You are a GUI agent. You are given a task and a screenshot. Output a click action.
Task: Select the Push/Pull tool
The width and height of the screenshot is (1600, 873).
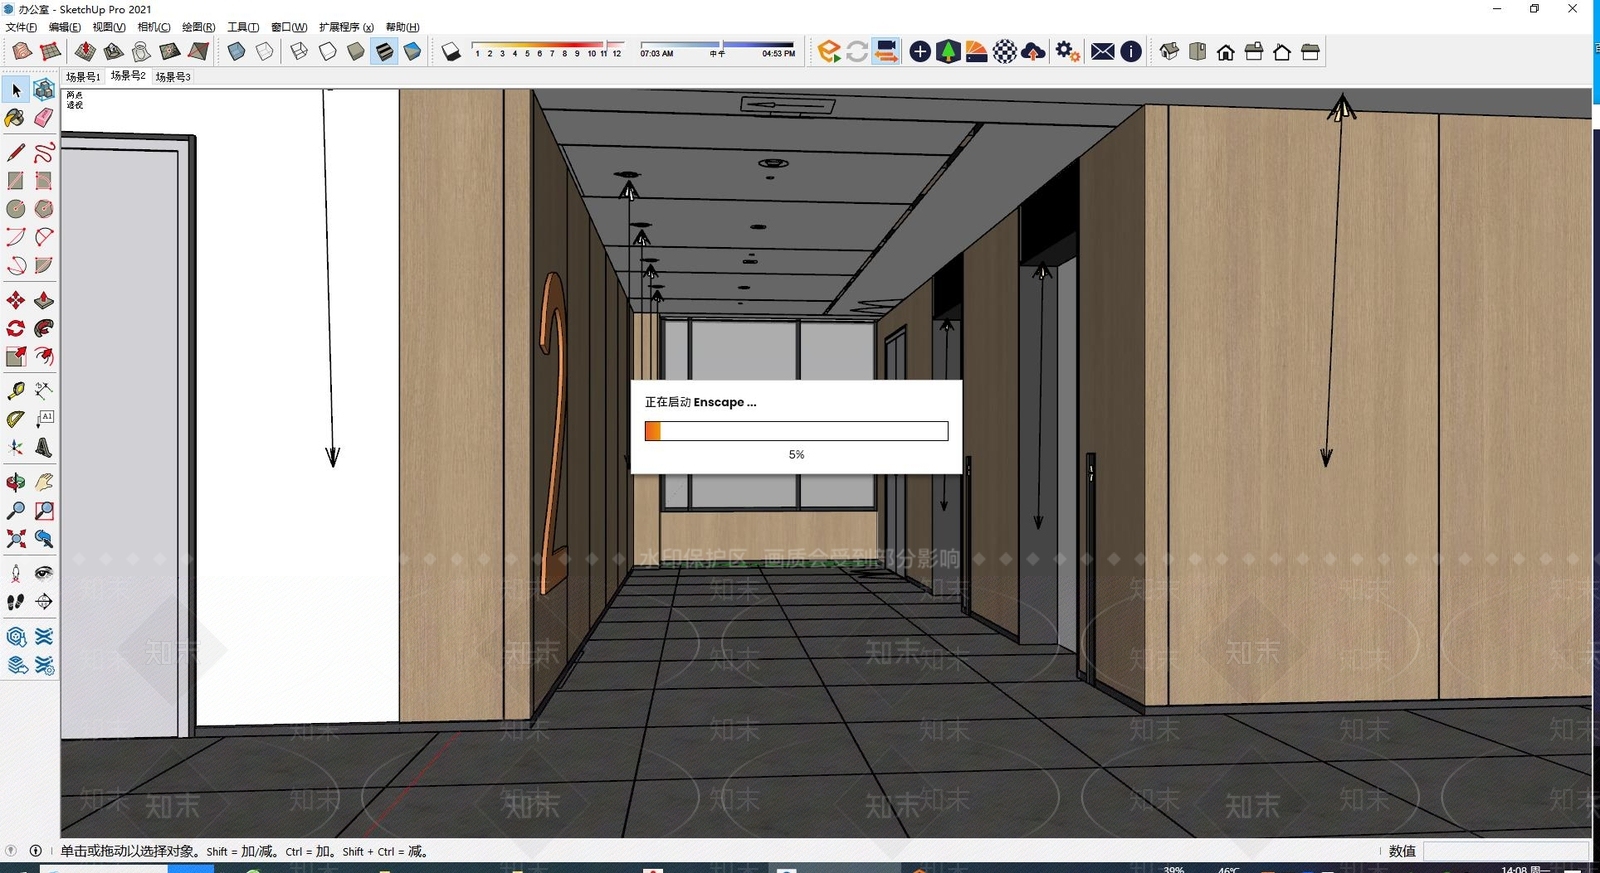pyautogui.click(x=44, y=300)
